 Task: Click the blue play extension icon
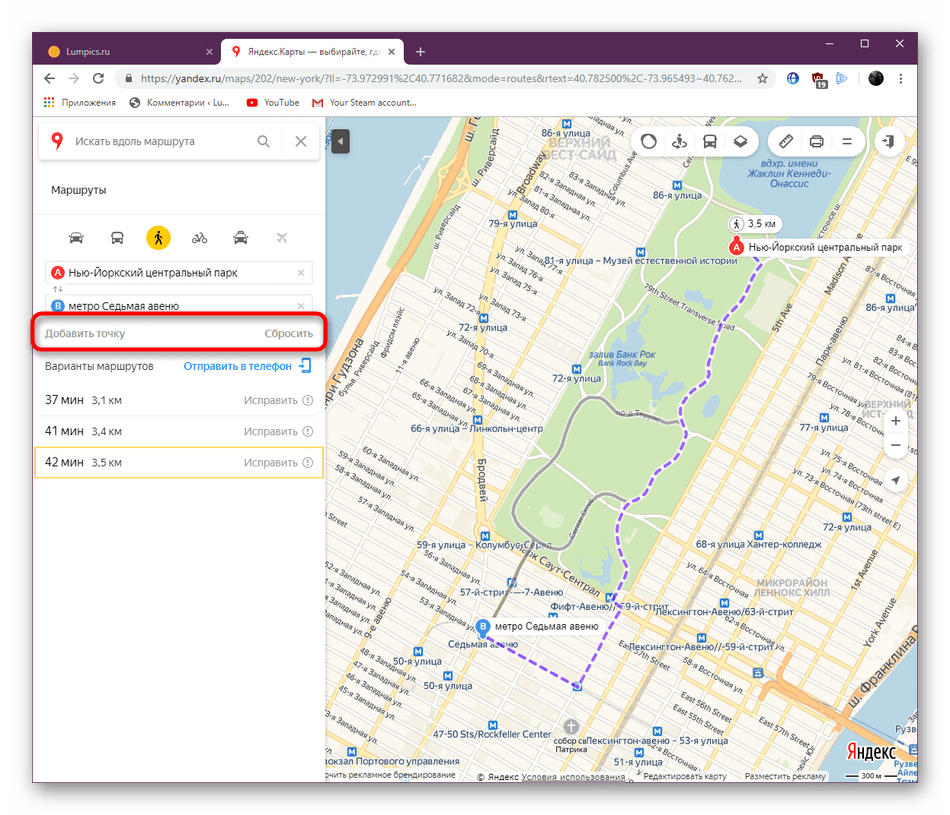pos(842,78)
